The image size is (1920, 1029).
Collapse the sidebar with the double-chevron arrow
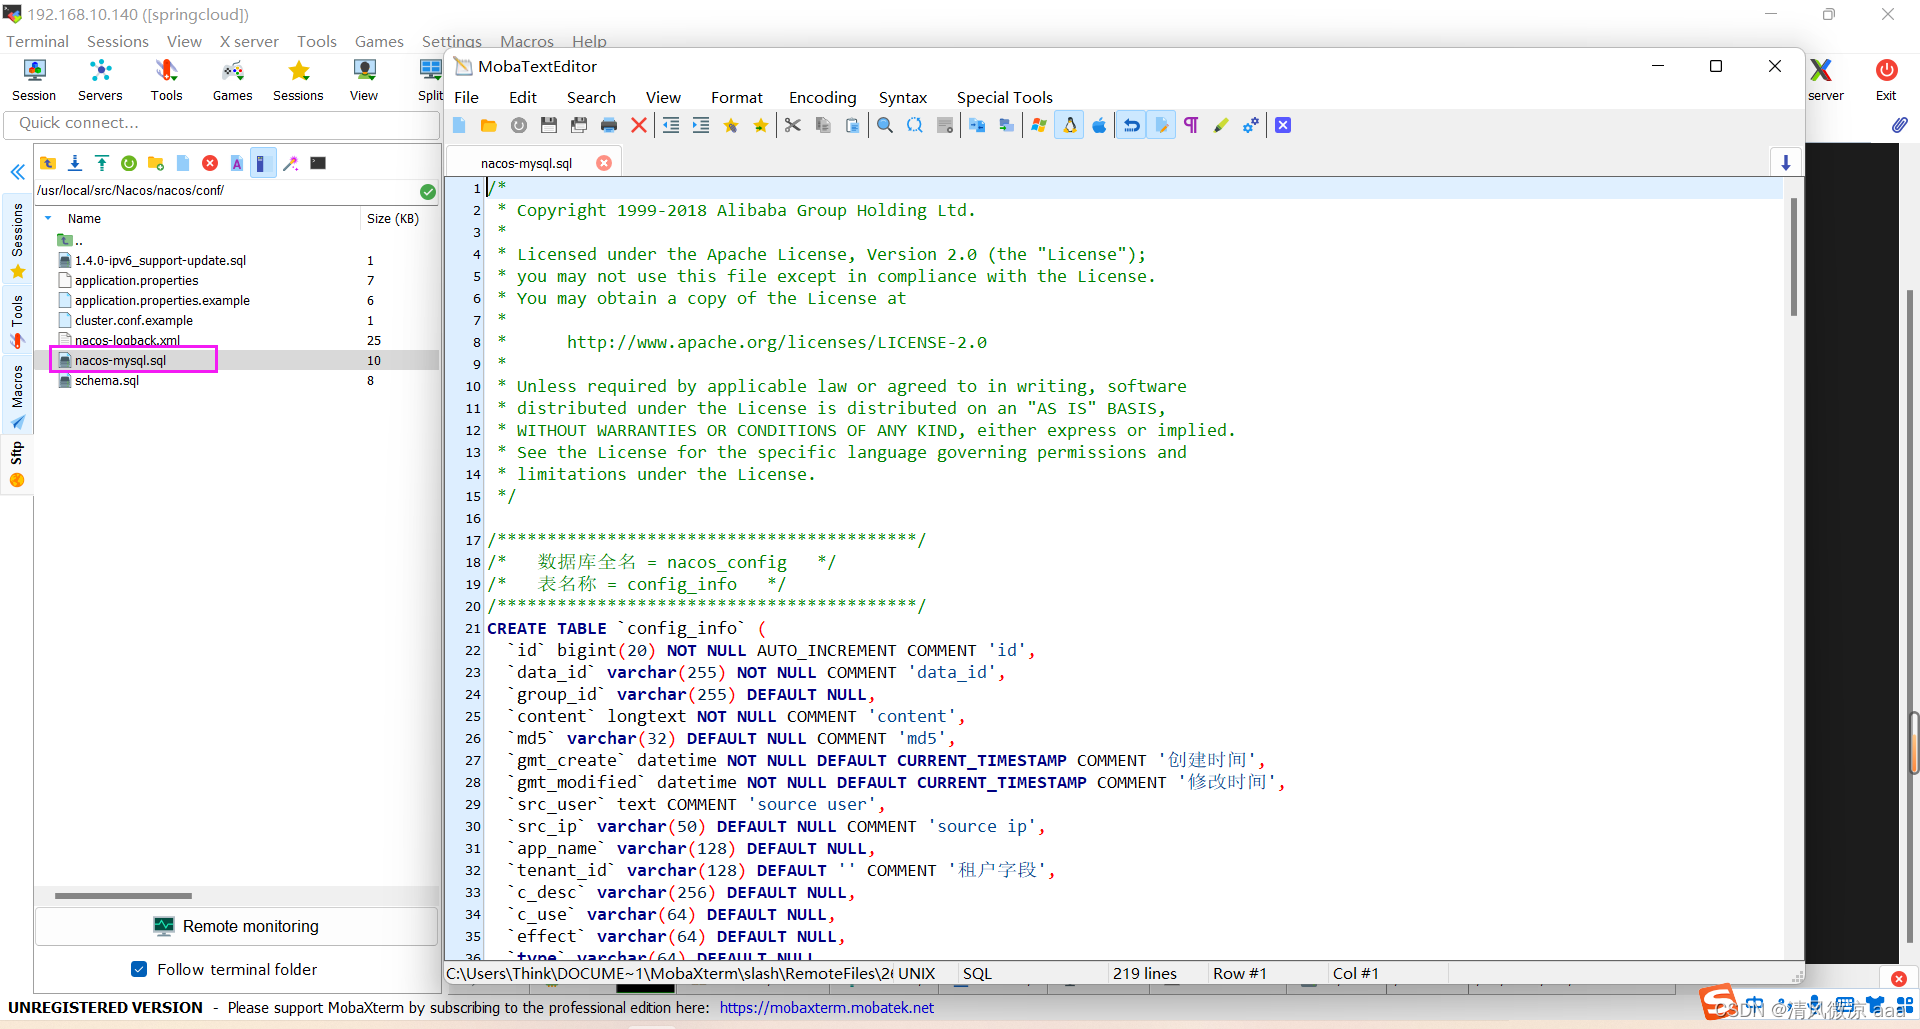pyautogui.click(x=18, y=172)
